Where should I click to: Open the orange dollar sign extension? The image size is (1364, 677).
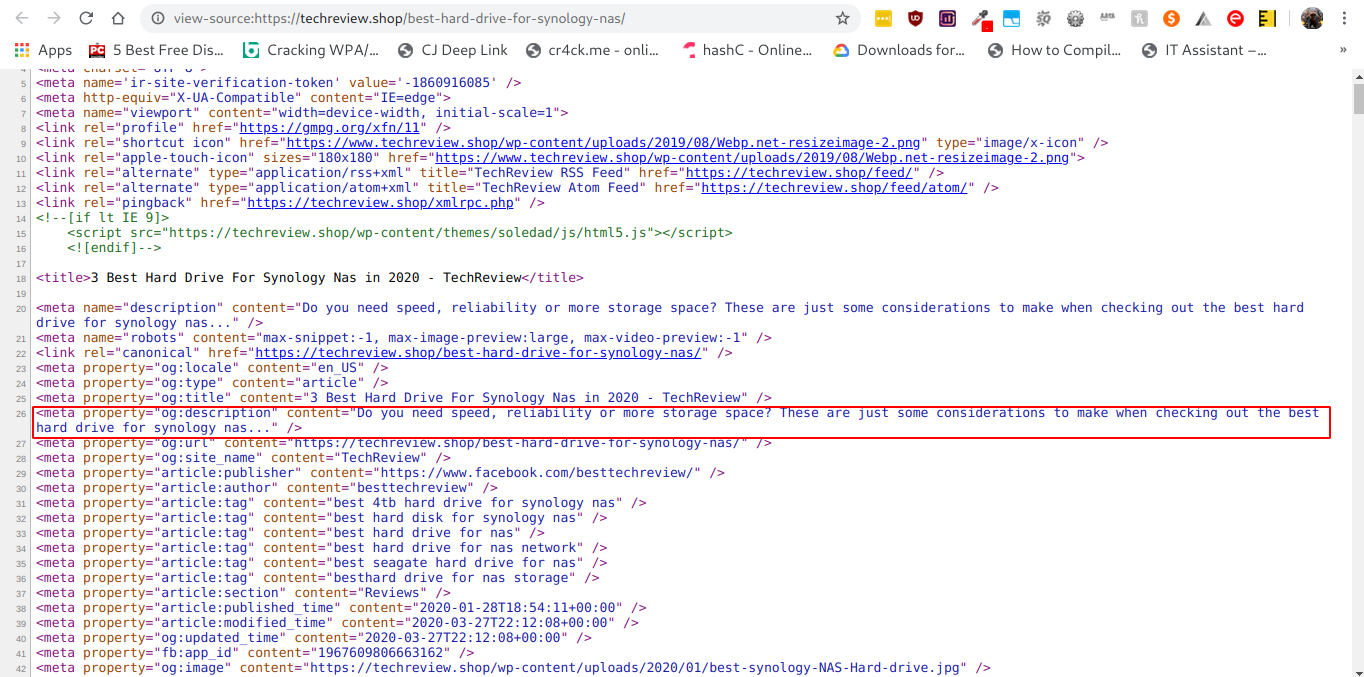tap(1171, 18)
